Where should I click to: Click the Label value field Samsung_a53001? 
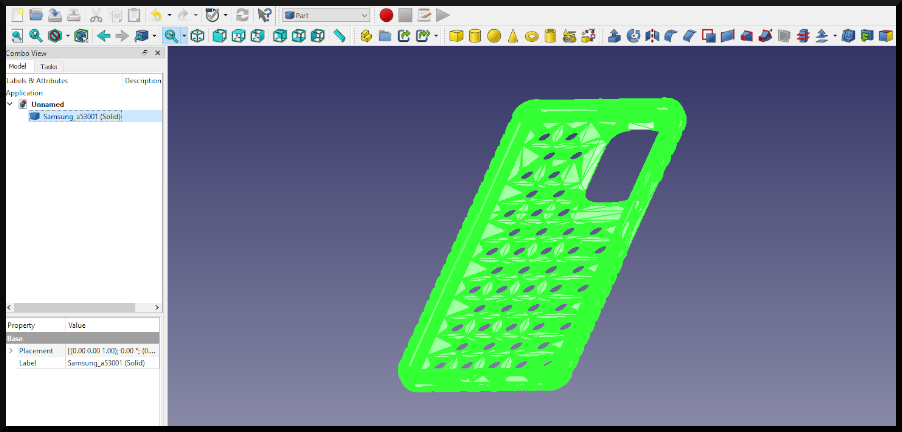110,363
